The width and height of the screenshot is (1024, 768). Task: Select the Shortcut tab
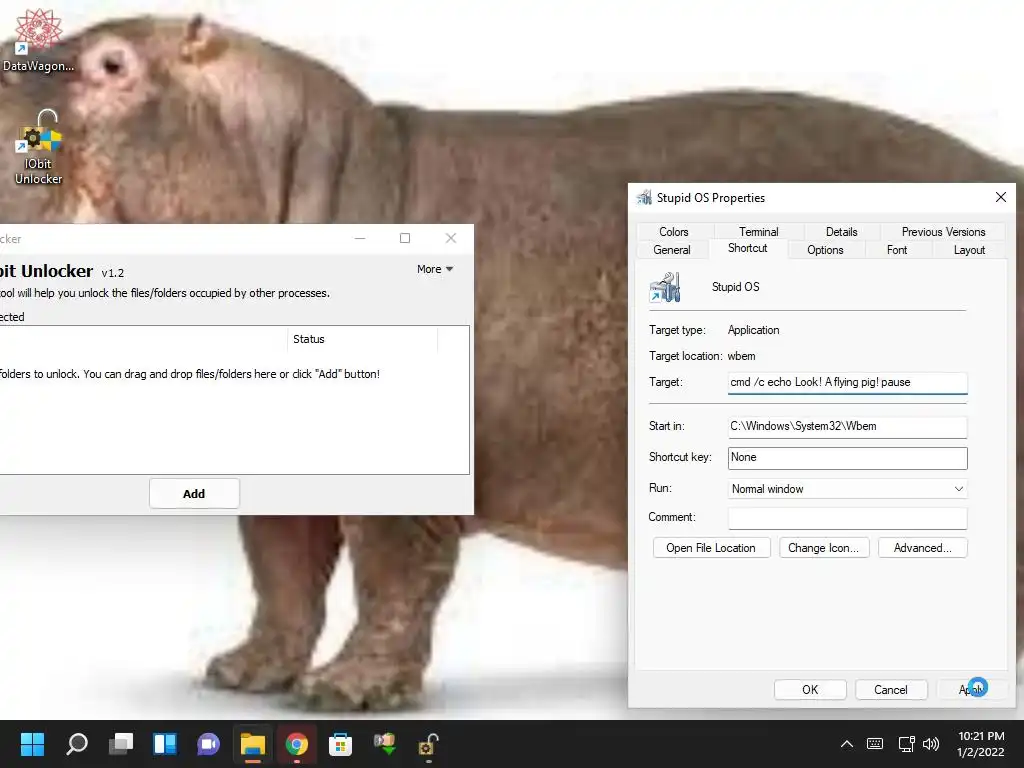(748, 248)
